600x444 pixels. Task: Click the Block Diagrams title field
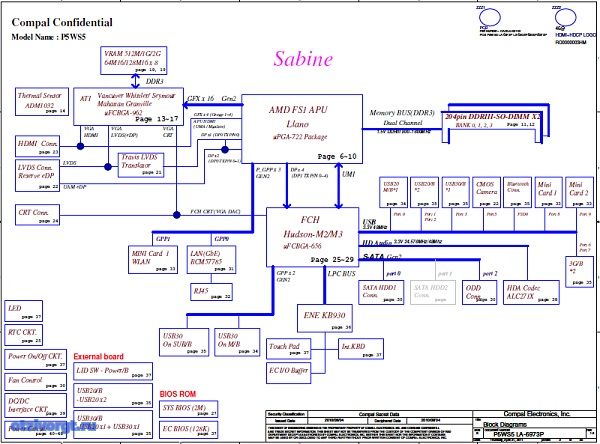(x=505, y=424)
